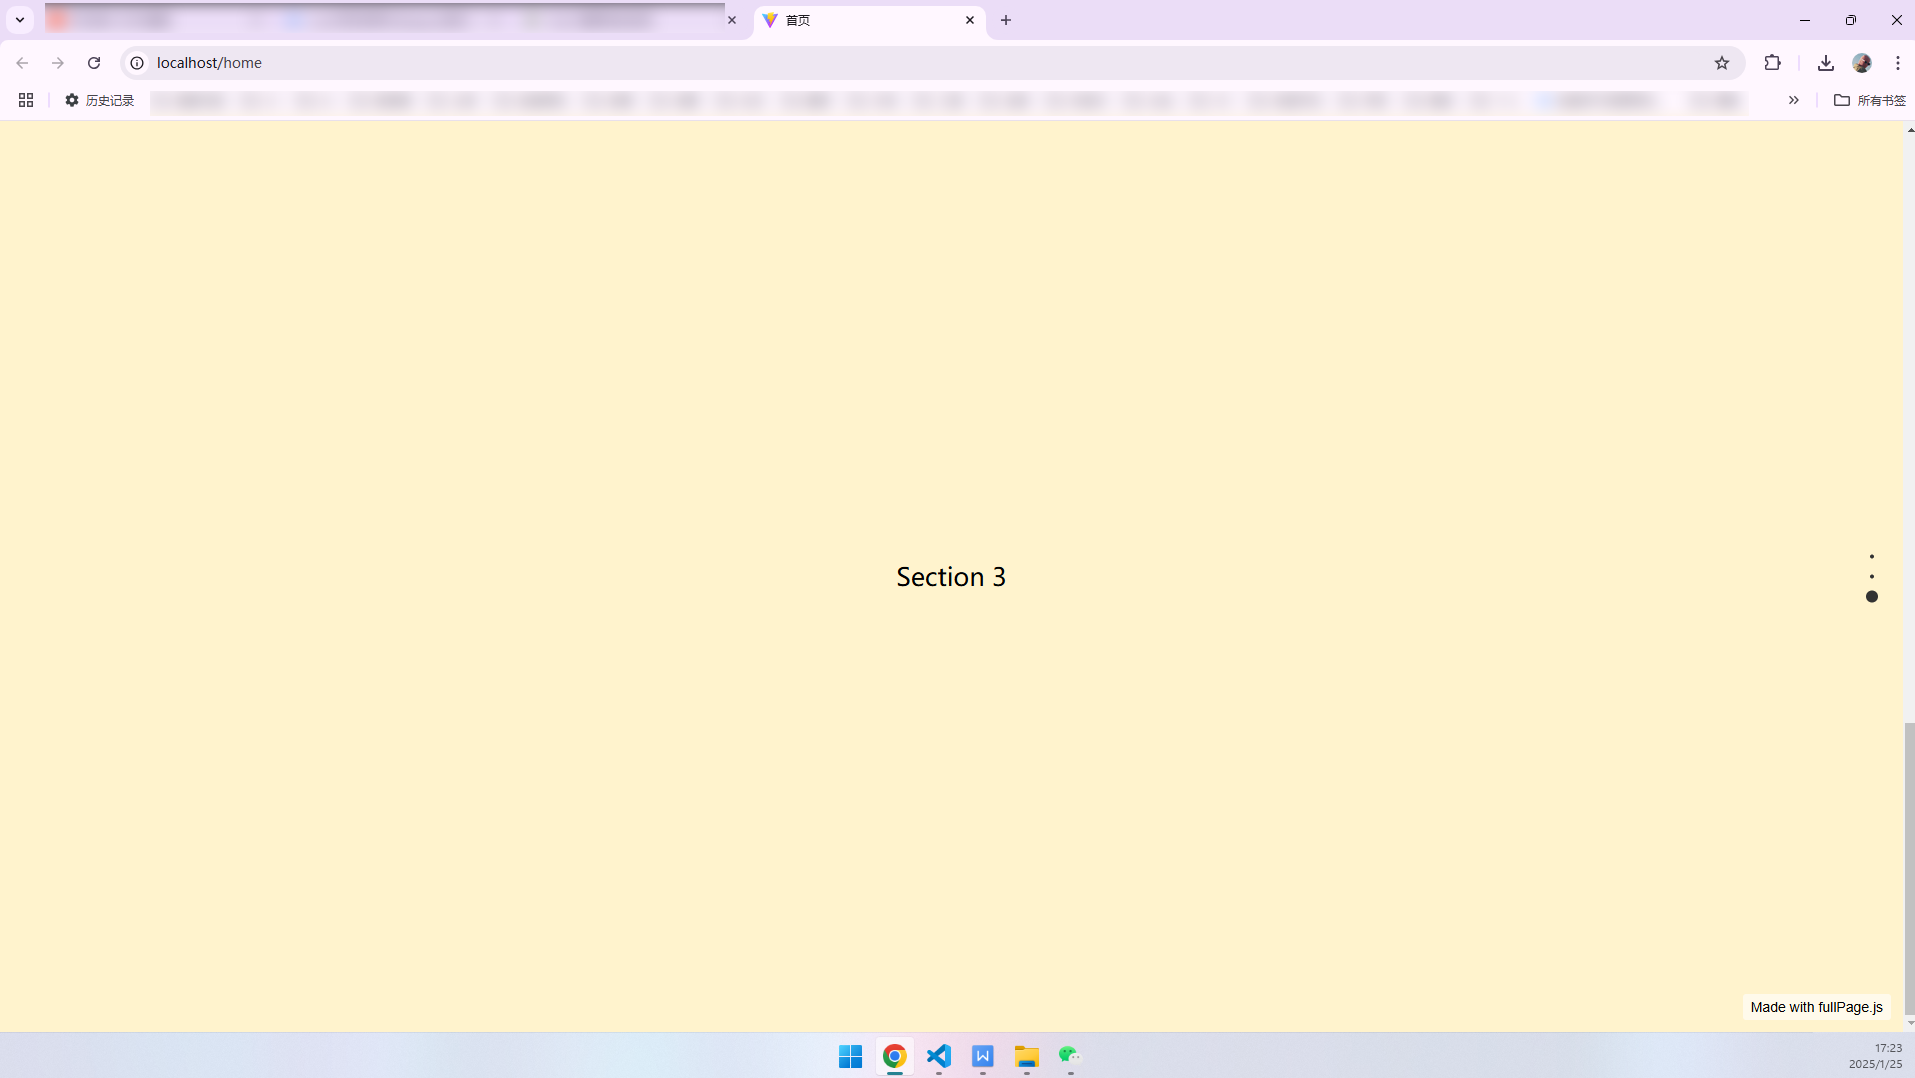Minimize the browser window
Screen dimensions: 1915x1078
click(x=1805, y=20)
